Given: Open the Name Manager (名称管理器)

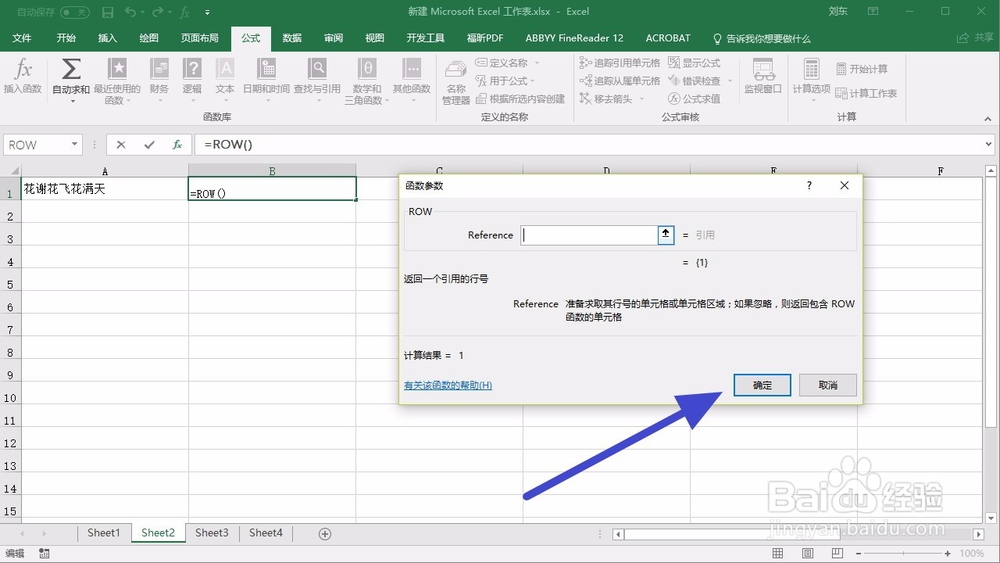Looking at the screenshot, I should click(456, 83).
